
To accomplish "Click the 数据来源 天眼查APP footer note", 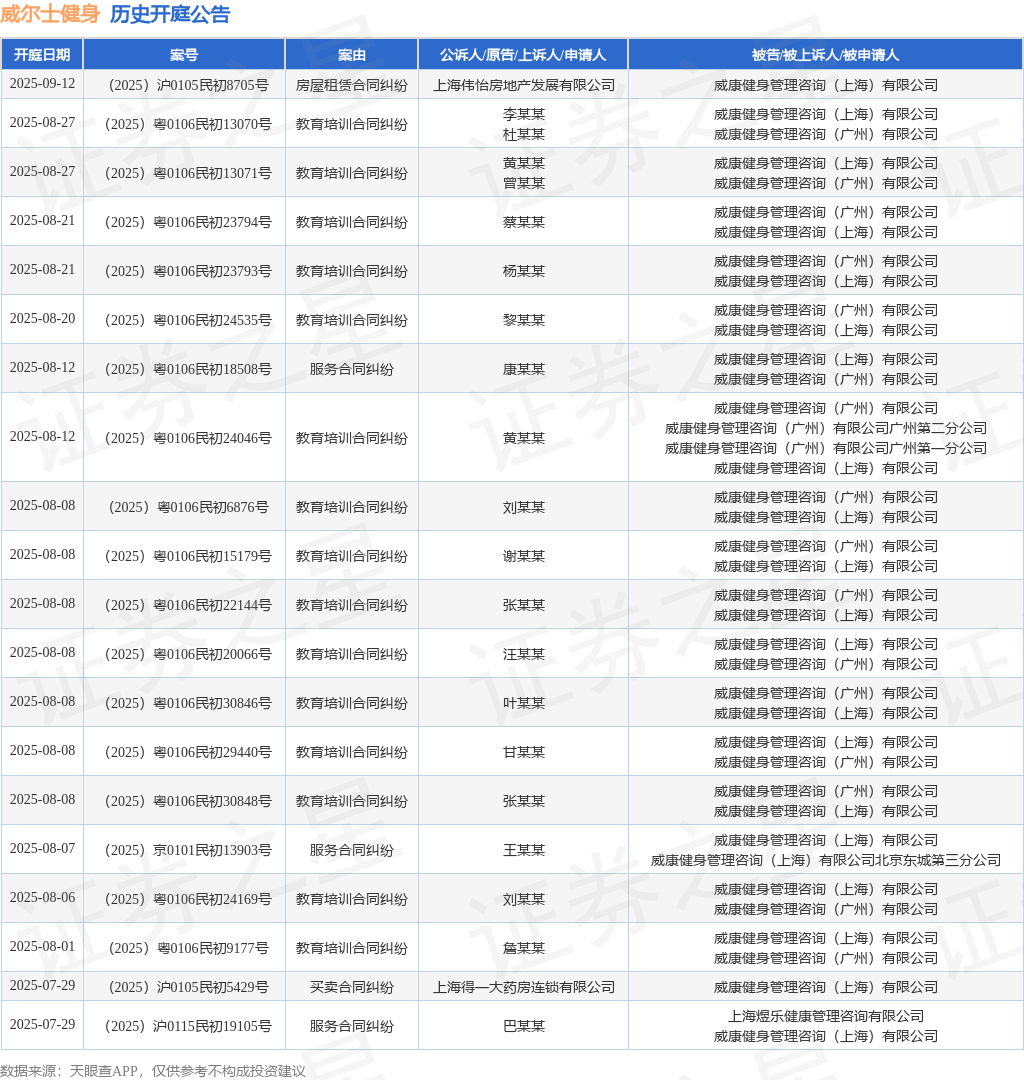I will (153, 1070).
